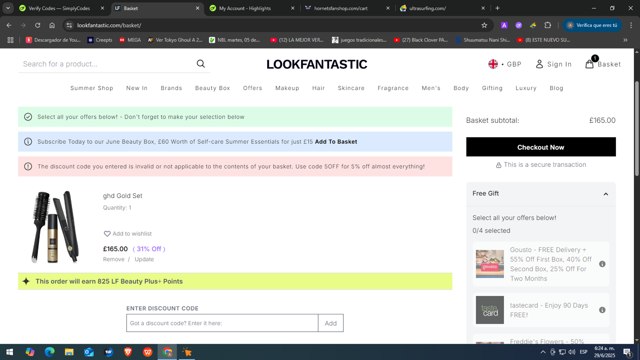The height and width of the screenshot is (360, 640).
Task: Open Makeup menu
Action: [287, 88]
